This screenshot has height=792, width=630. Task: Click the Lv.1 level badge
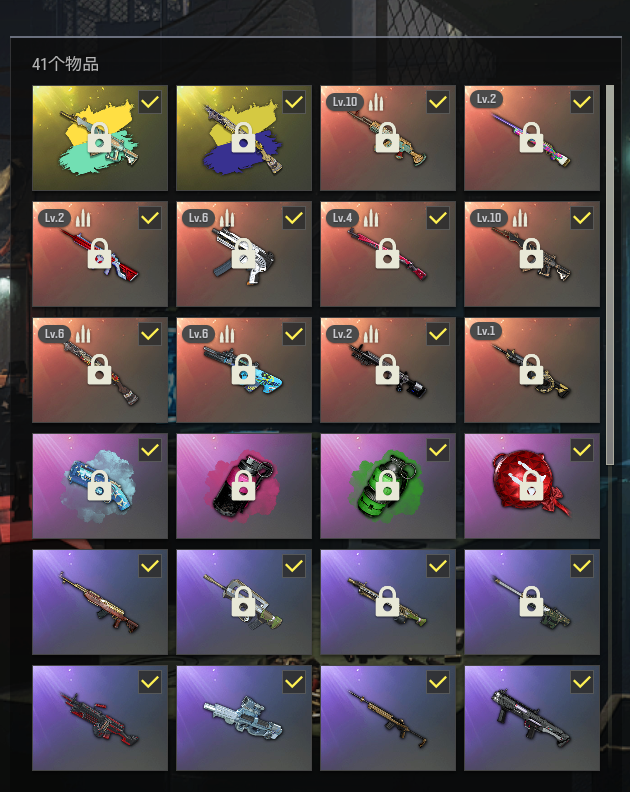tap(486, 331)
